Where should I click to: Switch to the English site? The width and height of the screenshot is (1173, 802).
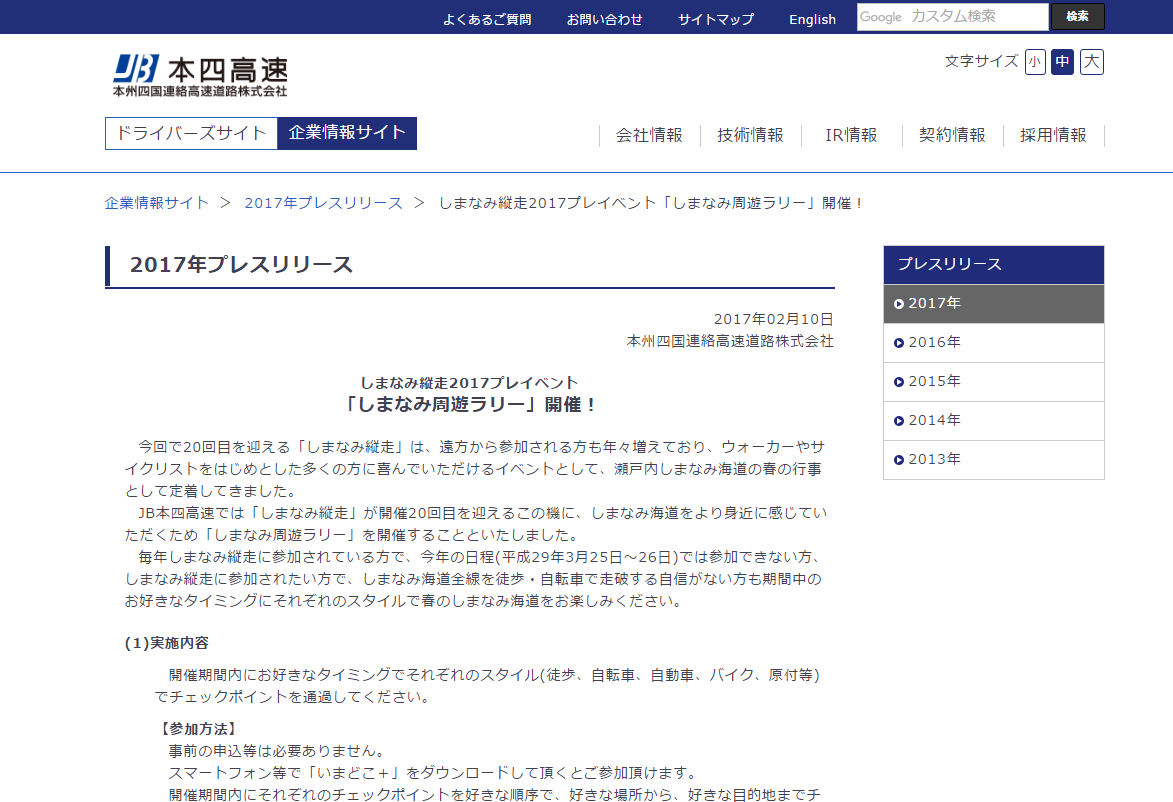coord(812,19)
